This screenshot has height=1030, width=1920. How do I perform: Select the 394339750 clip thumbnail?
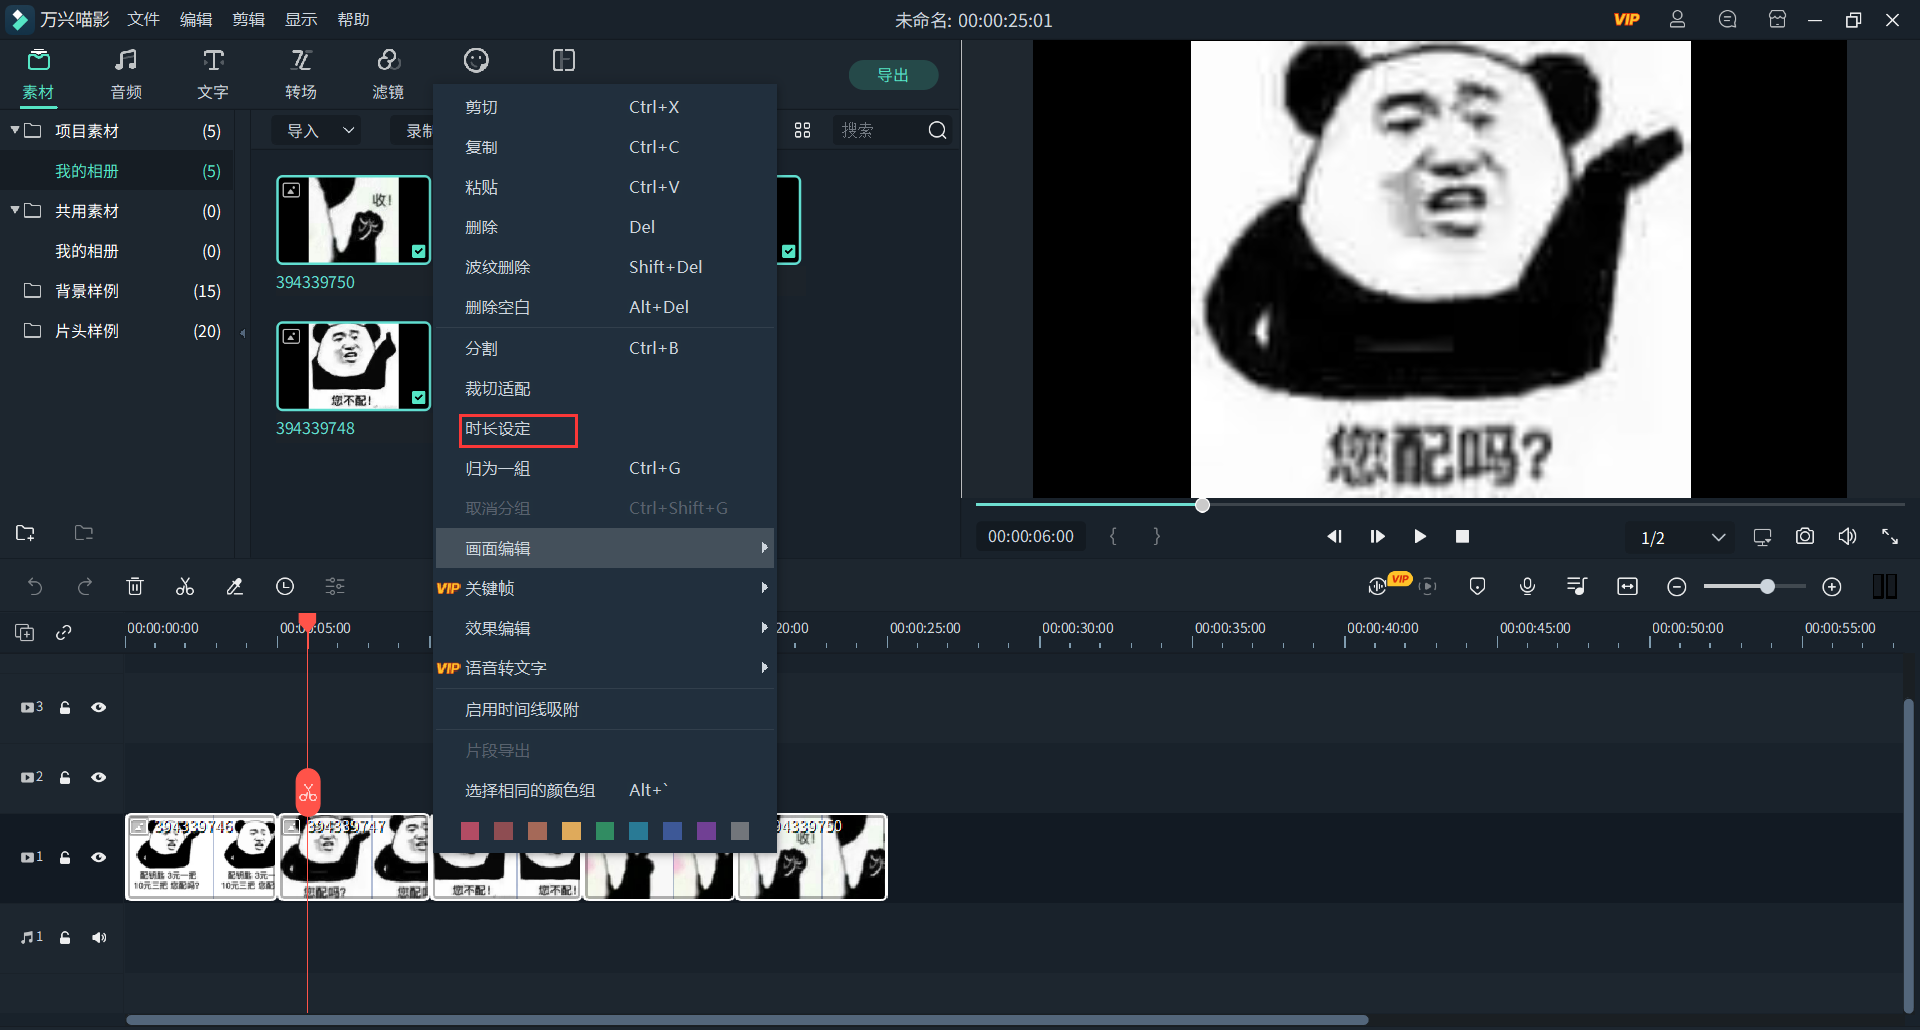[353, 219]
